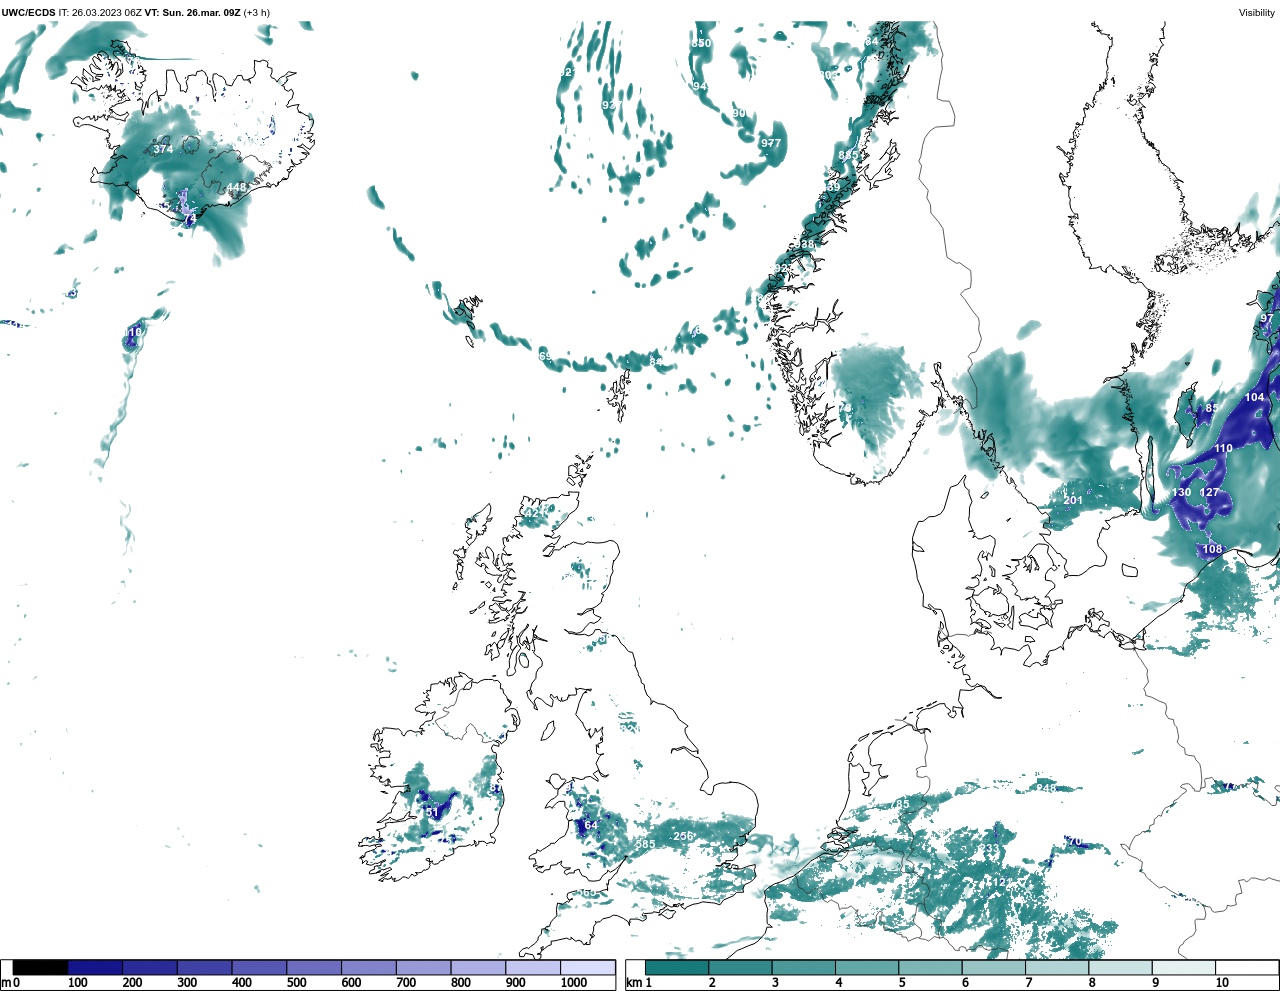Click the 'Visibility' title in top-right corner

[1257, 13]
